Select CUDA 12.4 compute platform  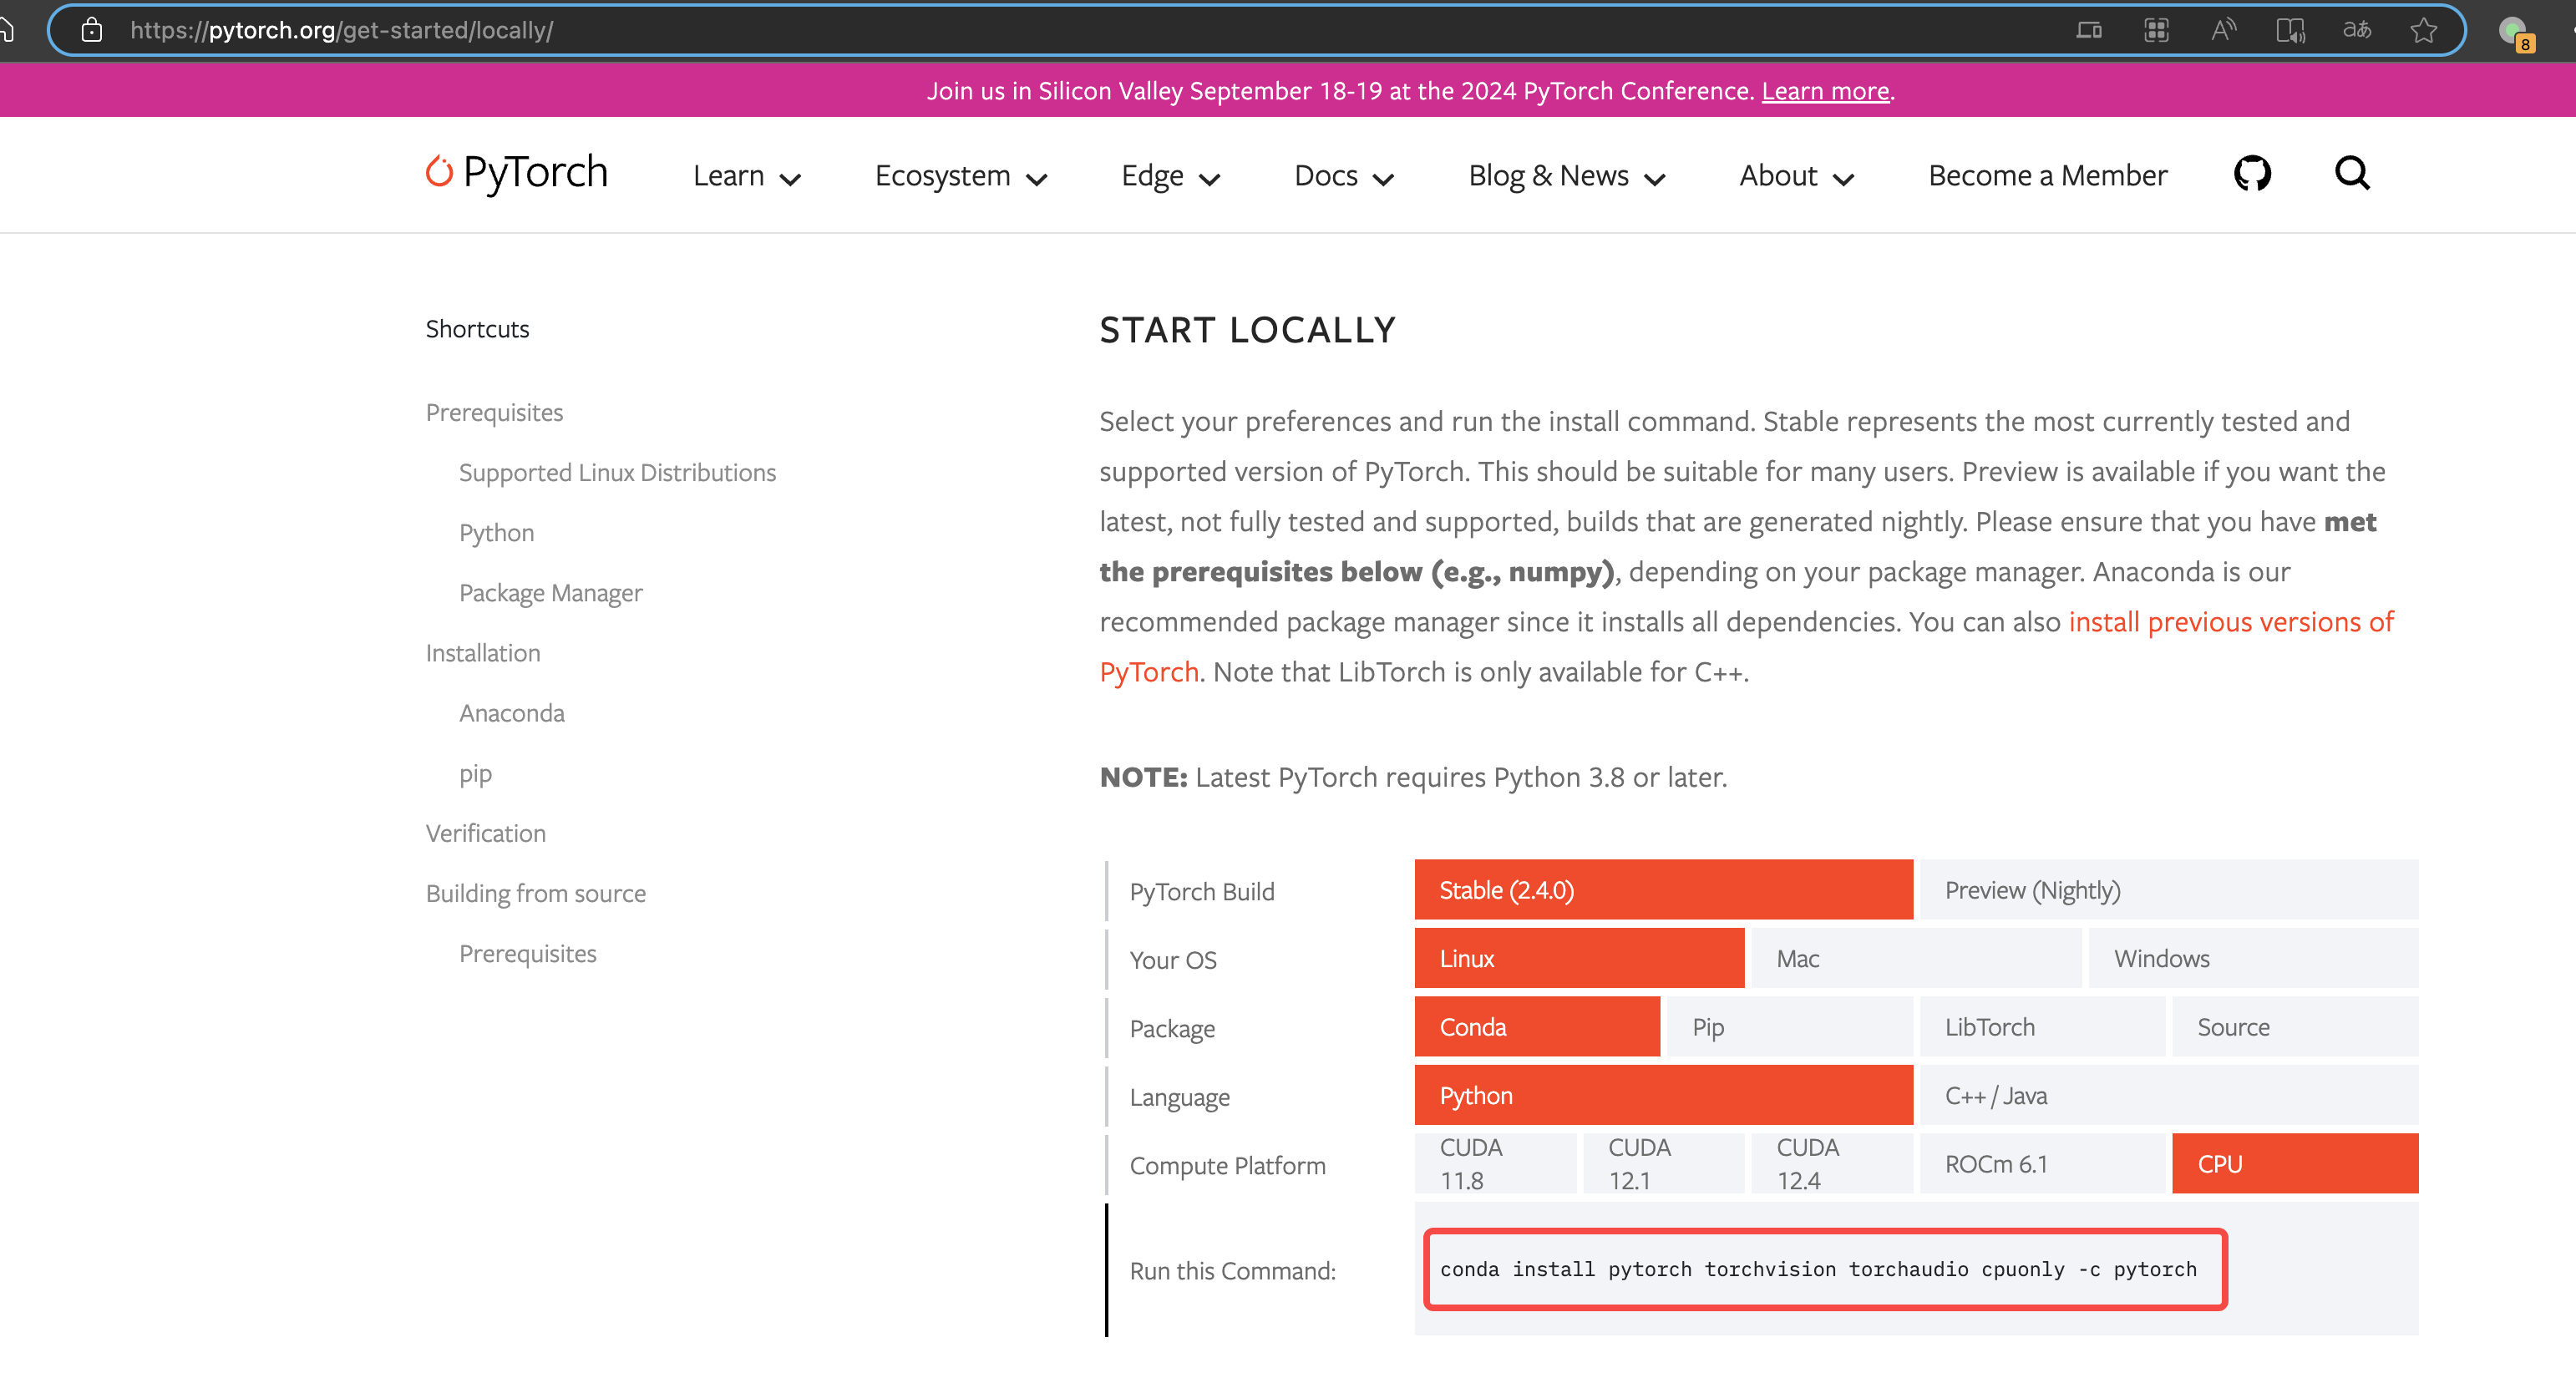pos(1832,1163)
